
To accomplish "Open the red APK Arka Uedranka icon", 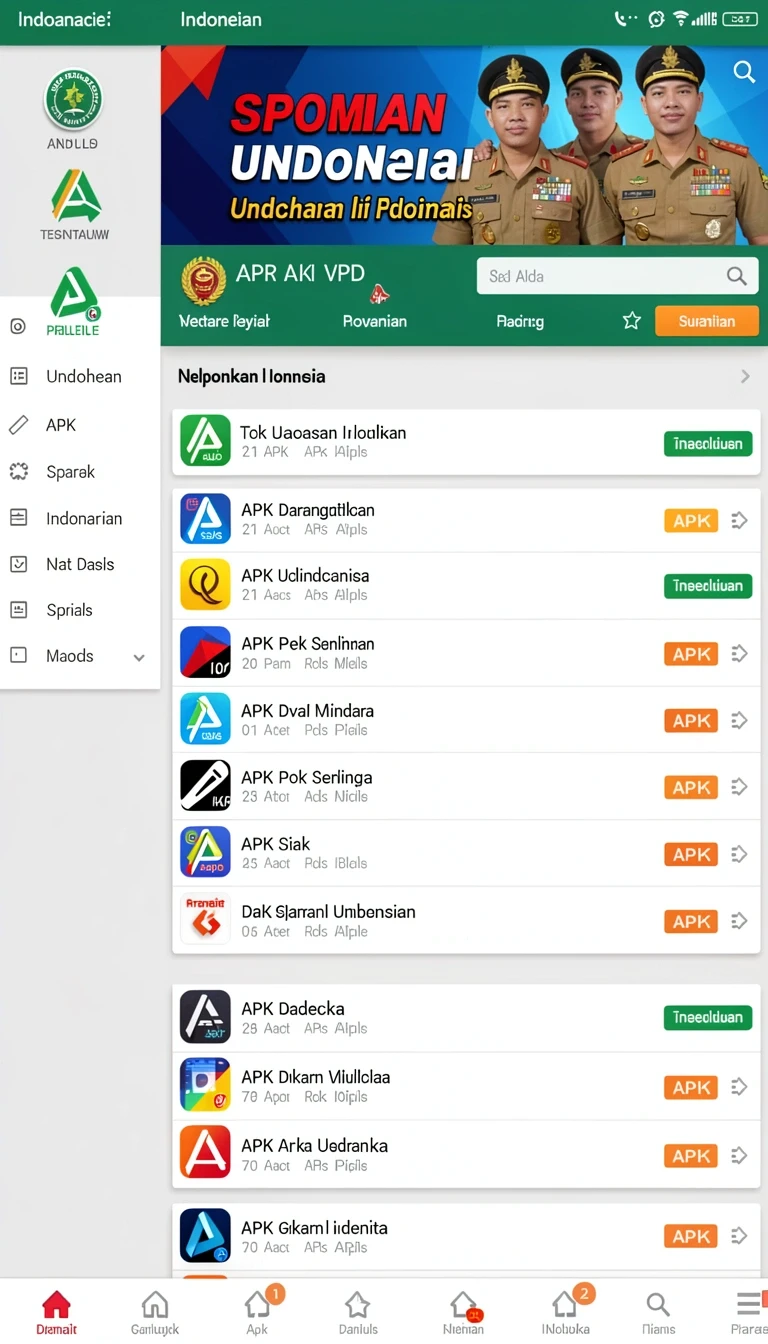I will (x=205, y=1153).
